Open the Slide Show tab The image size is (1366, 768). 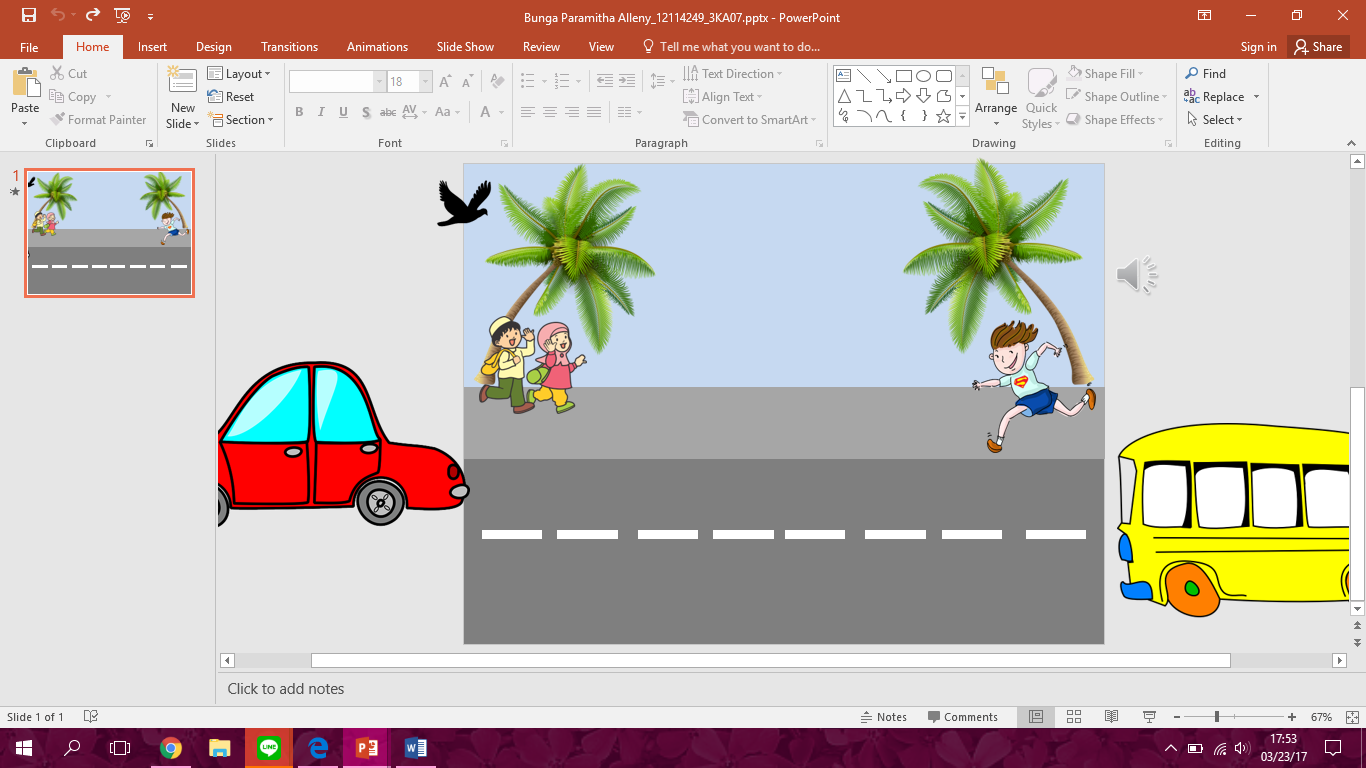(x=465, y=46)
